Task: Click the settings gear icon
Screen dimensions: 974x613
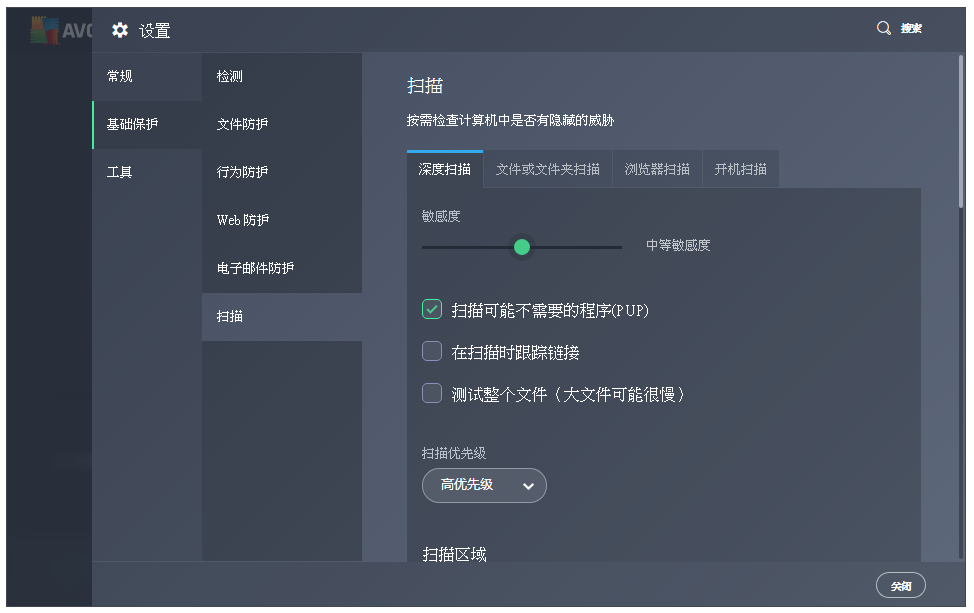Action: pyautogui.click(x=120, y=30)
